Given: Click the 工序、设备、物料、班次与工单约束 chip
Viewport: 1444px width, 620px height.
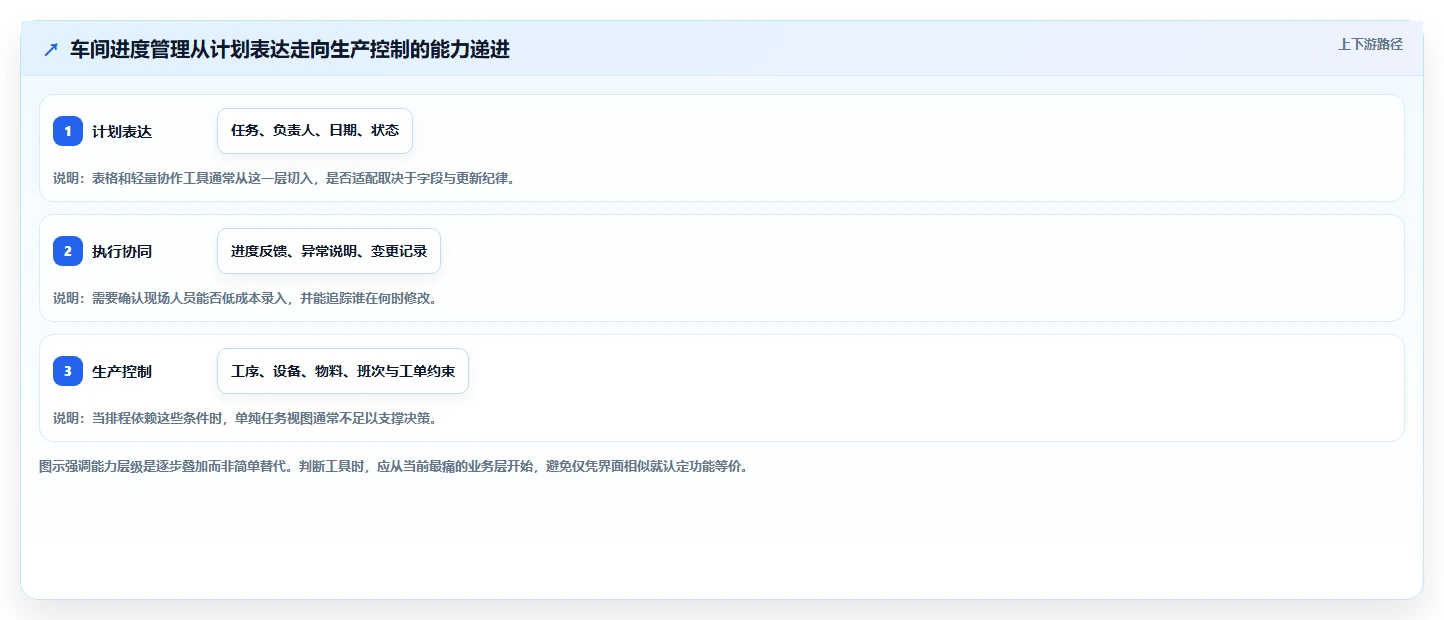Looking at the screenshot, I should tap(343, 371).
